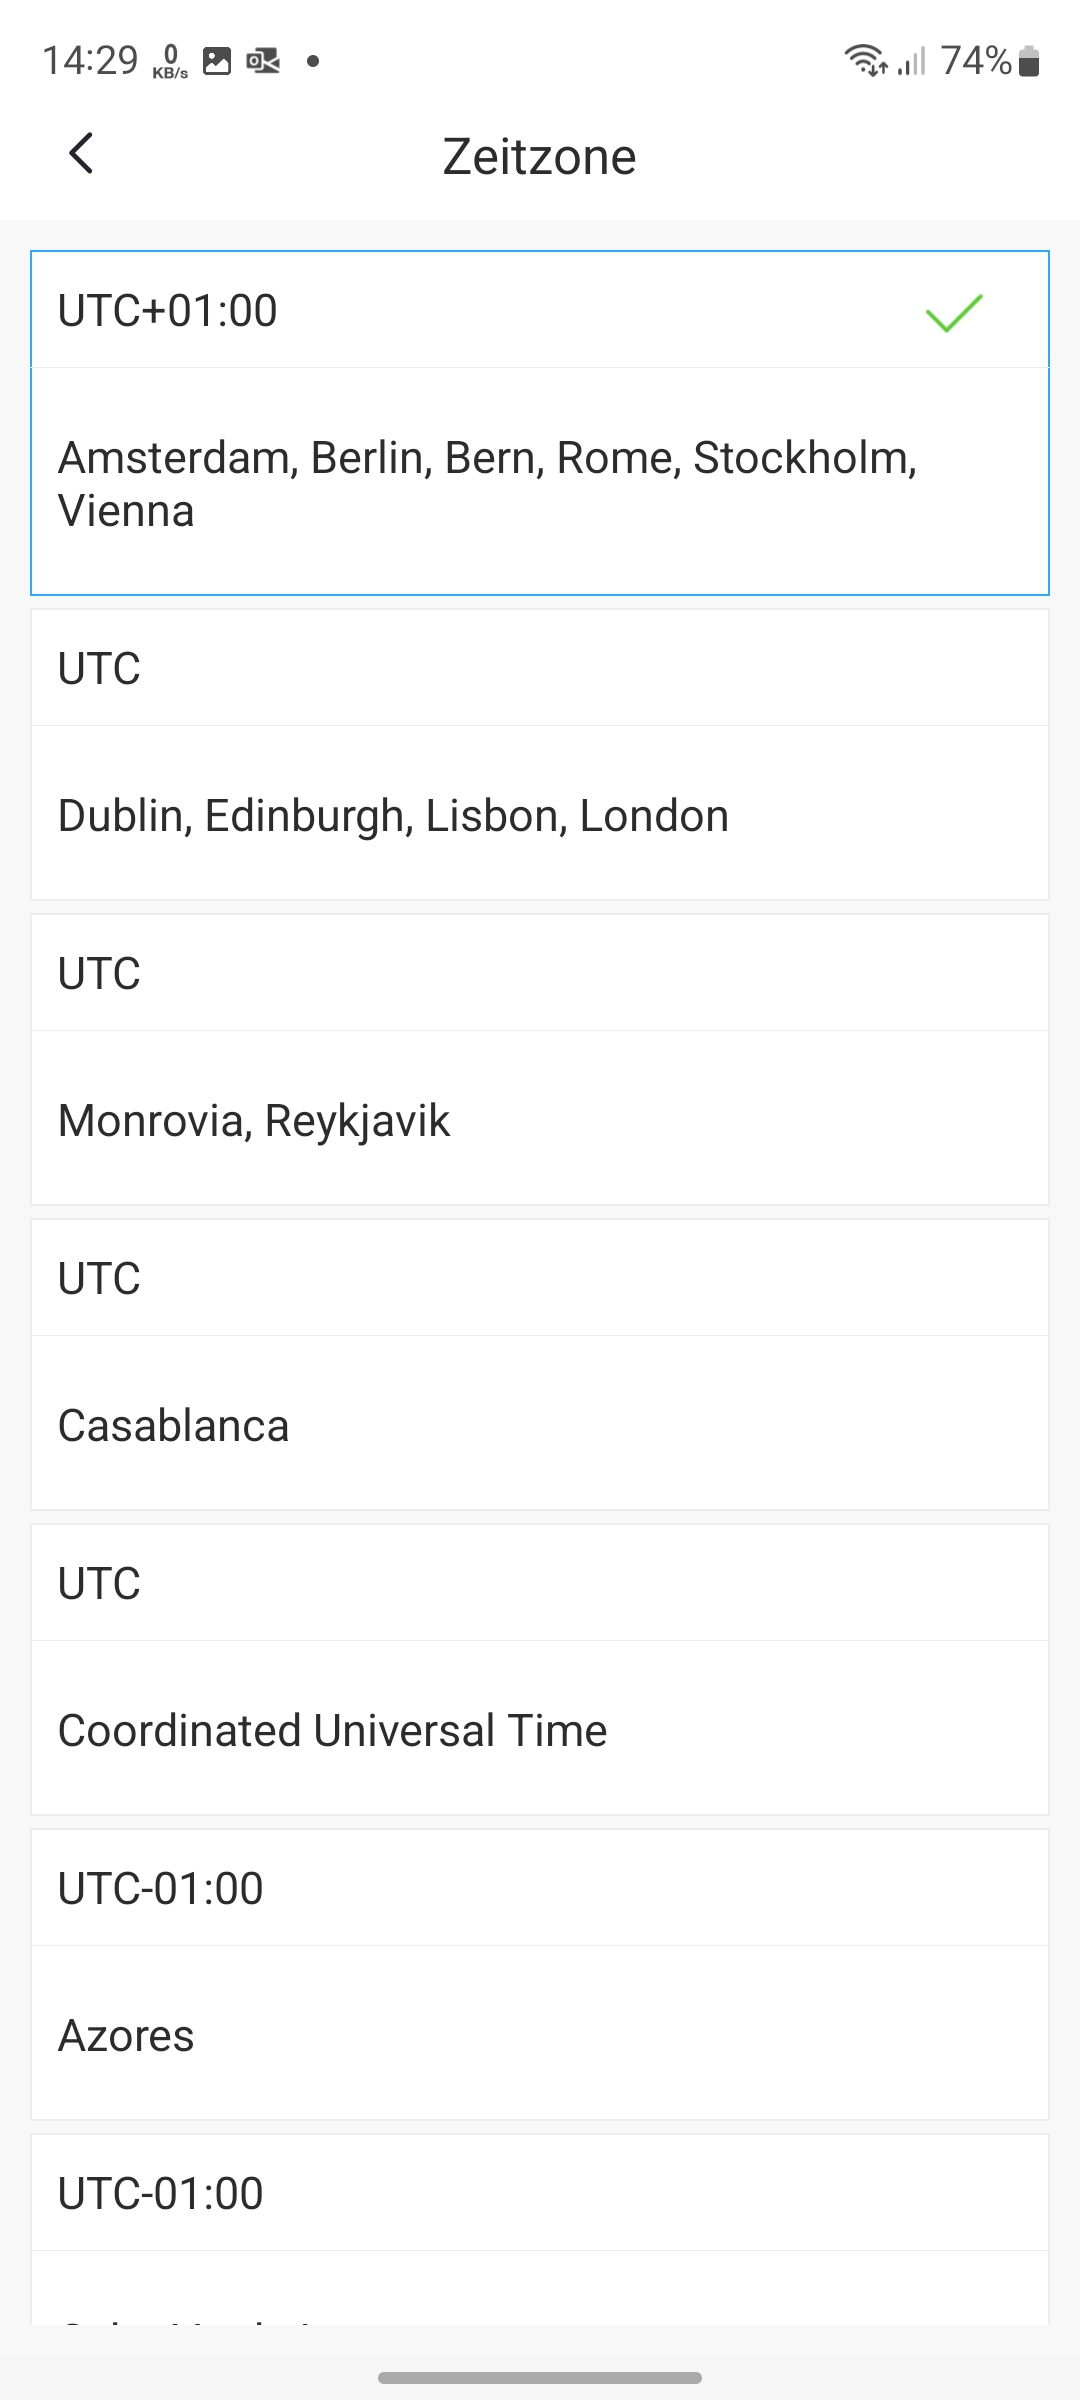
Task: Choose the Monrovia, Reykjavik timezone
Action: point(254,1120)
